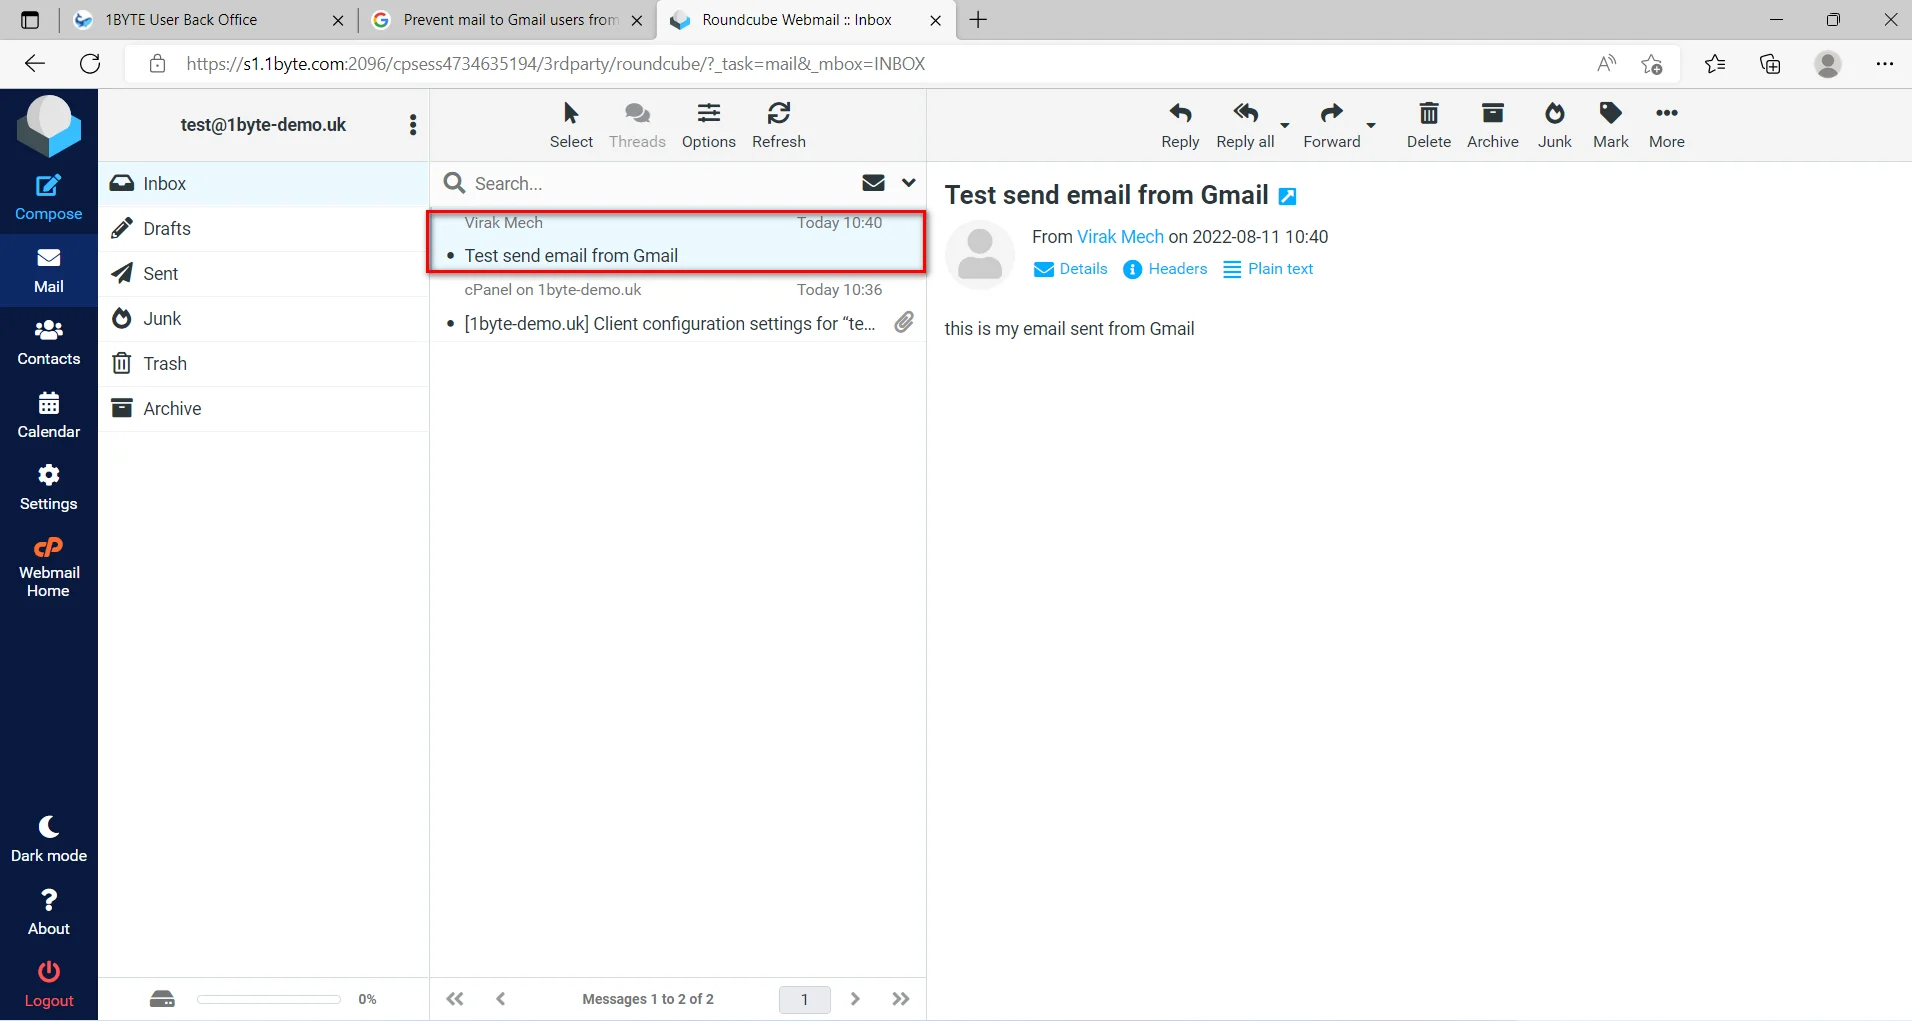Open browser settings ellipsis menu
This screenshot has width=1912, height=1021.
(x=1885, y=64)
